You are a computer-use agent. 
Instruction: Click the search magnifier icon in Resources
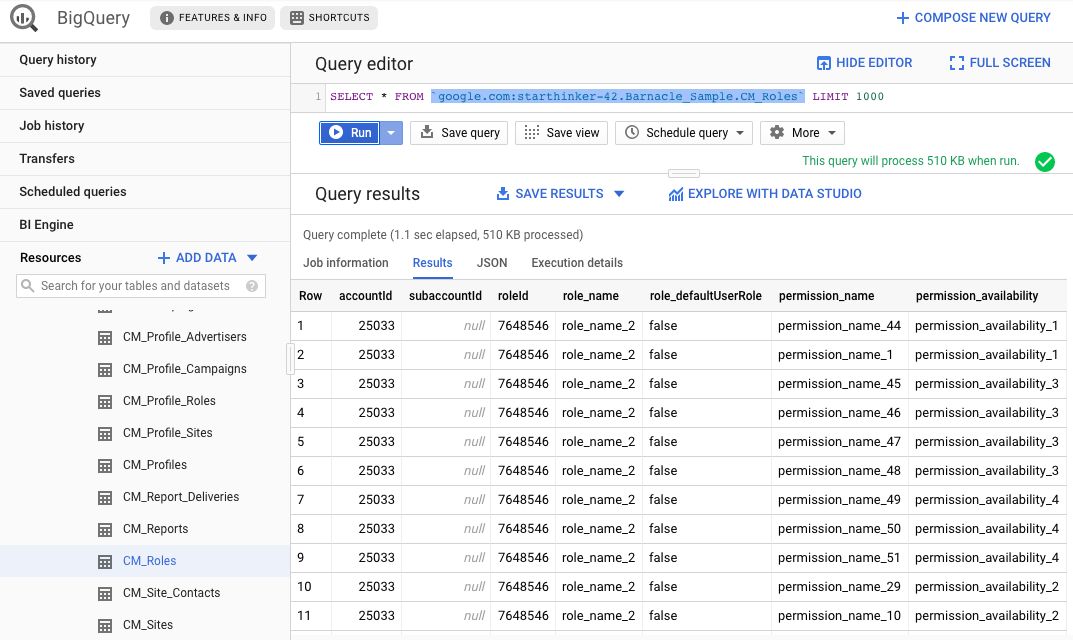(x=27, y=285)
